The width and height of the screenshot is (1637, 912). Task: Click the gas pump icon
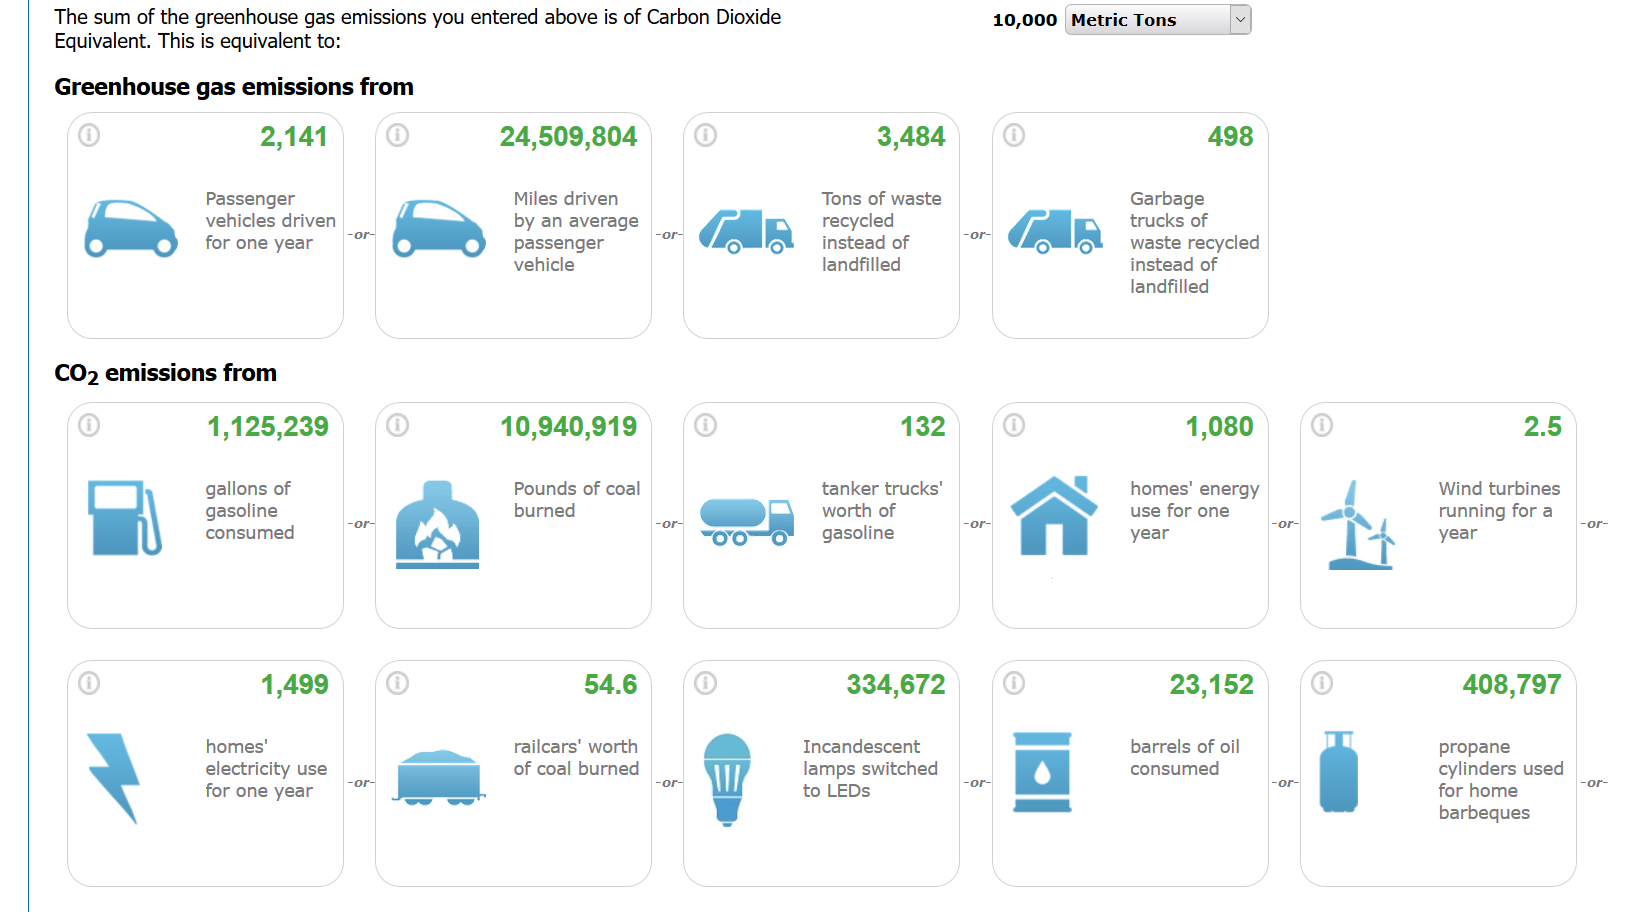[x=125, y=518]
